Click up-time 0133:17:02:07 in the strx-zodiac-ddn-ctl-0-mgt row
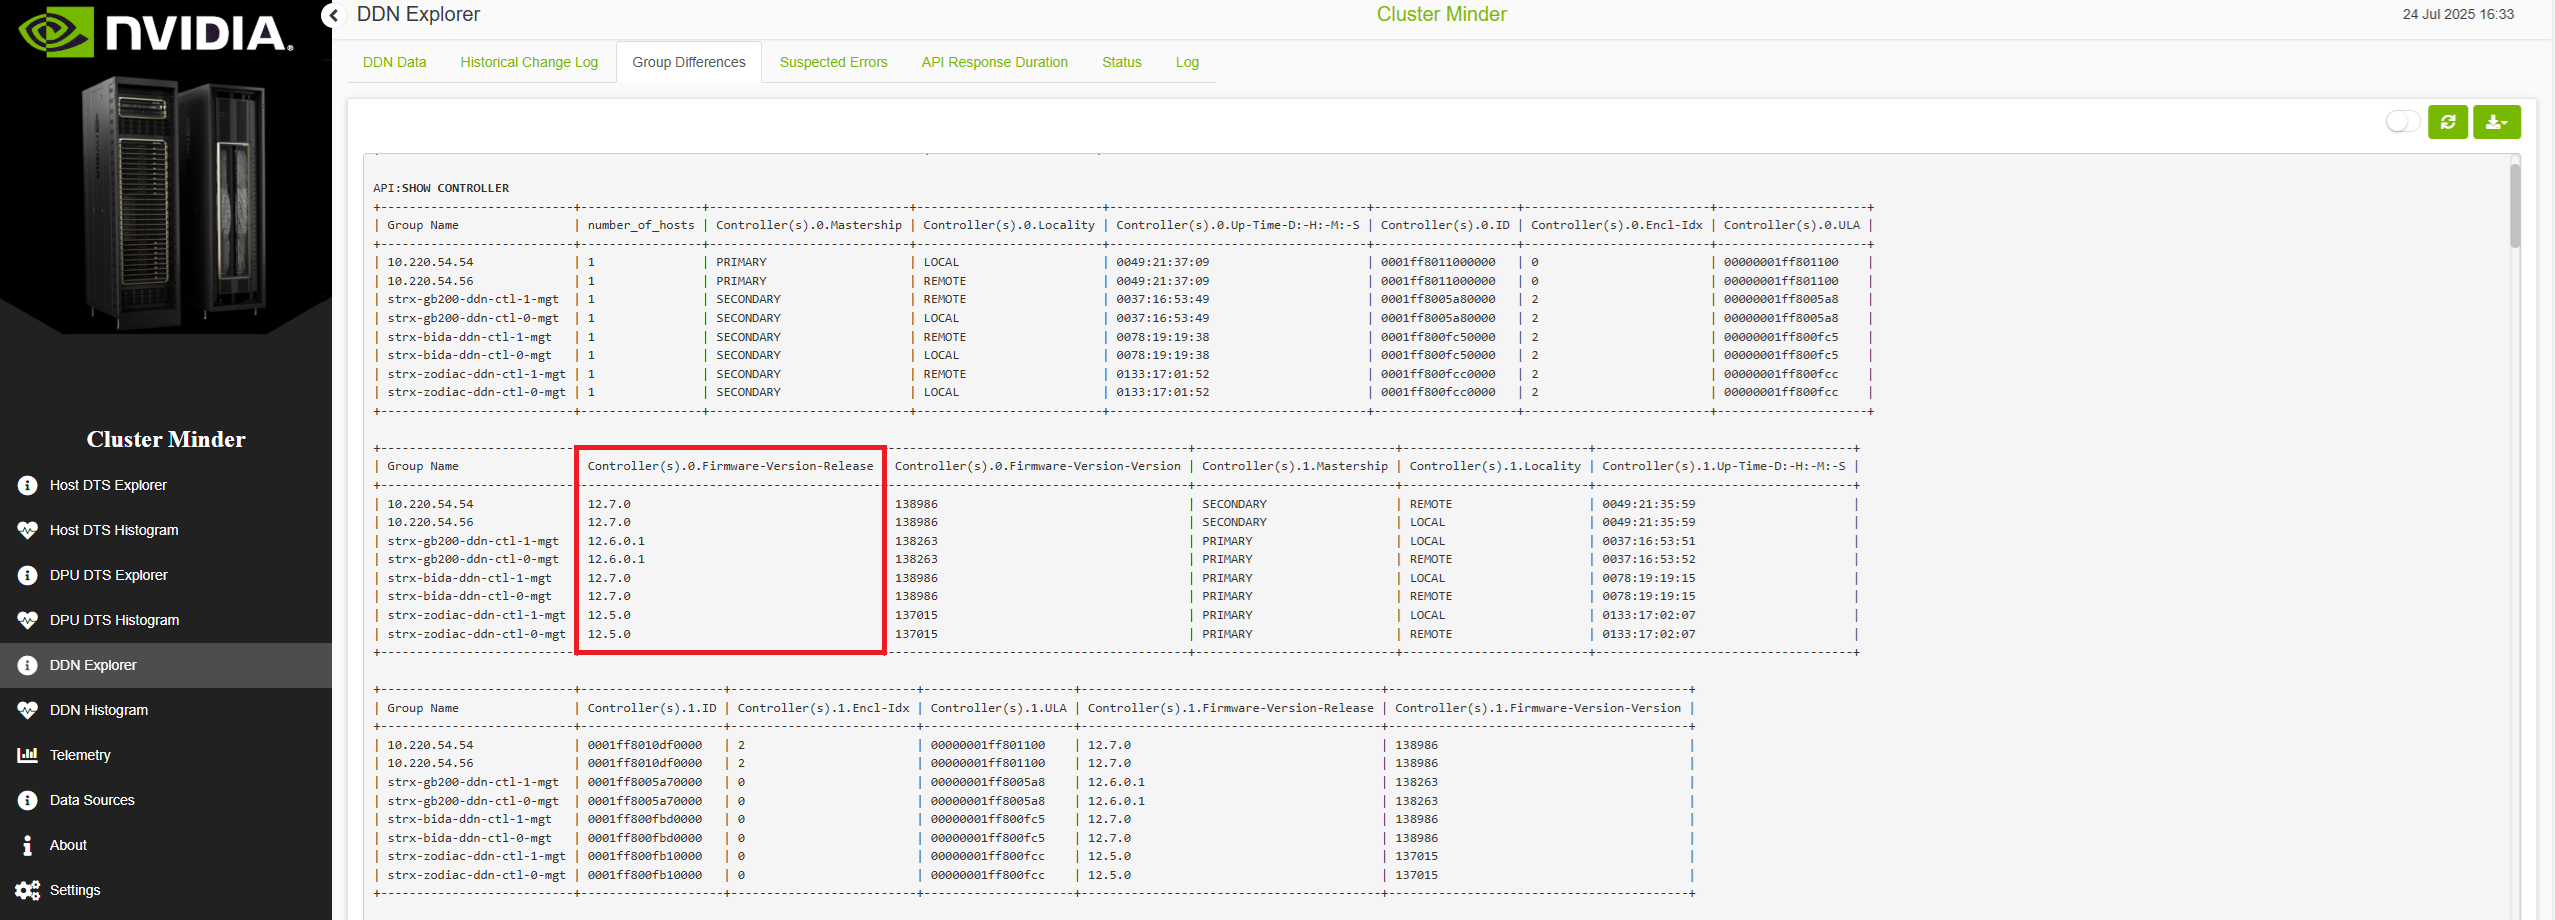The image size is (2555, 920). click(1649, 634)
